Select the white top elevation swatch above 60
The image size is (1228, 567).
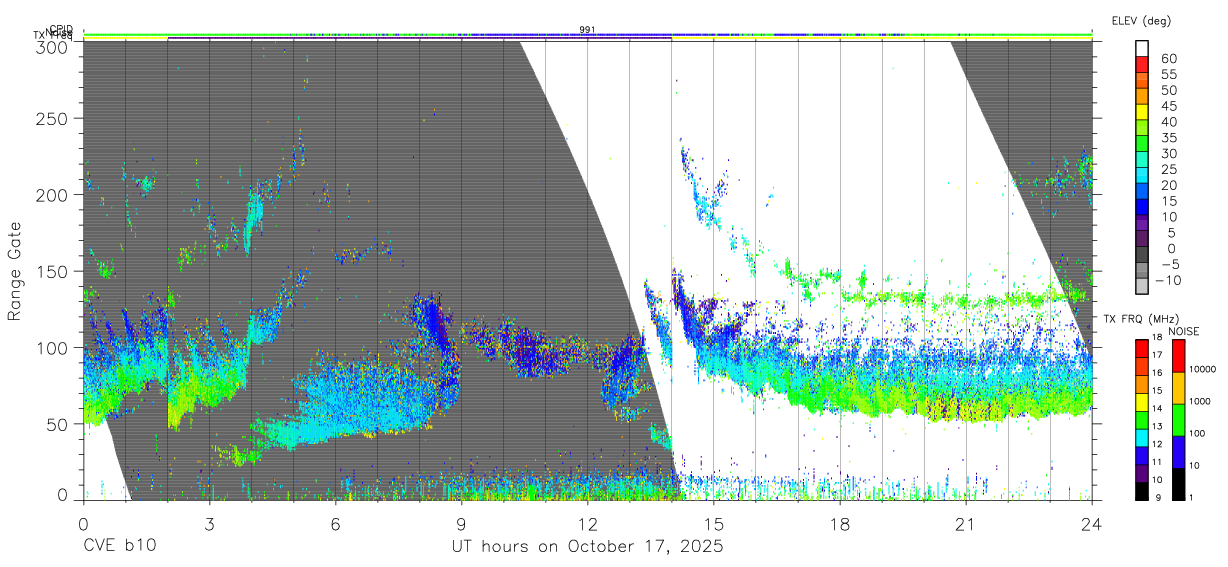click(x=1142, y=47)
